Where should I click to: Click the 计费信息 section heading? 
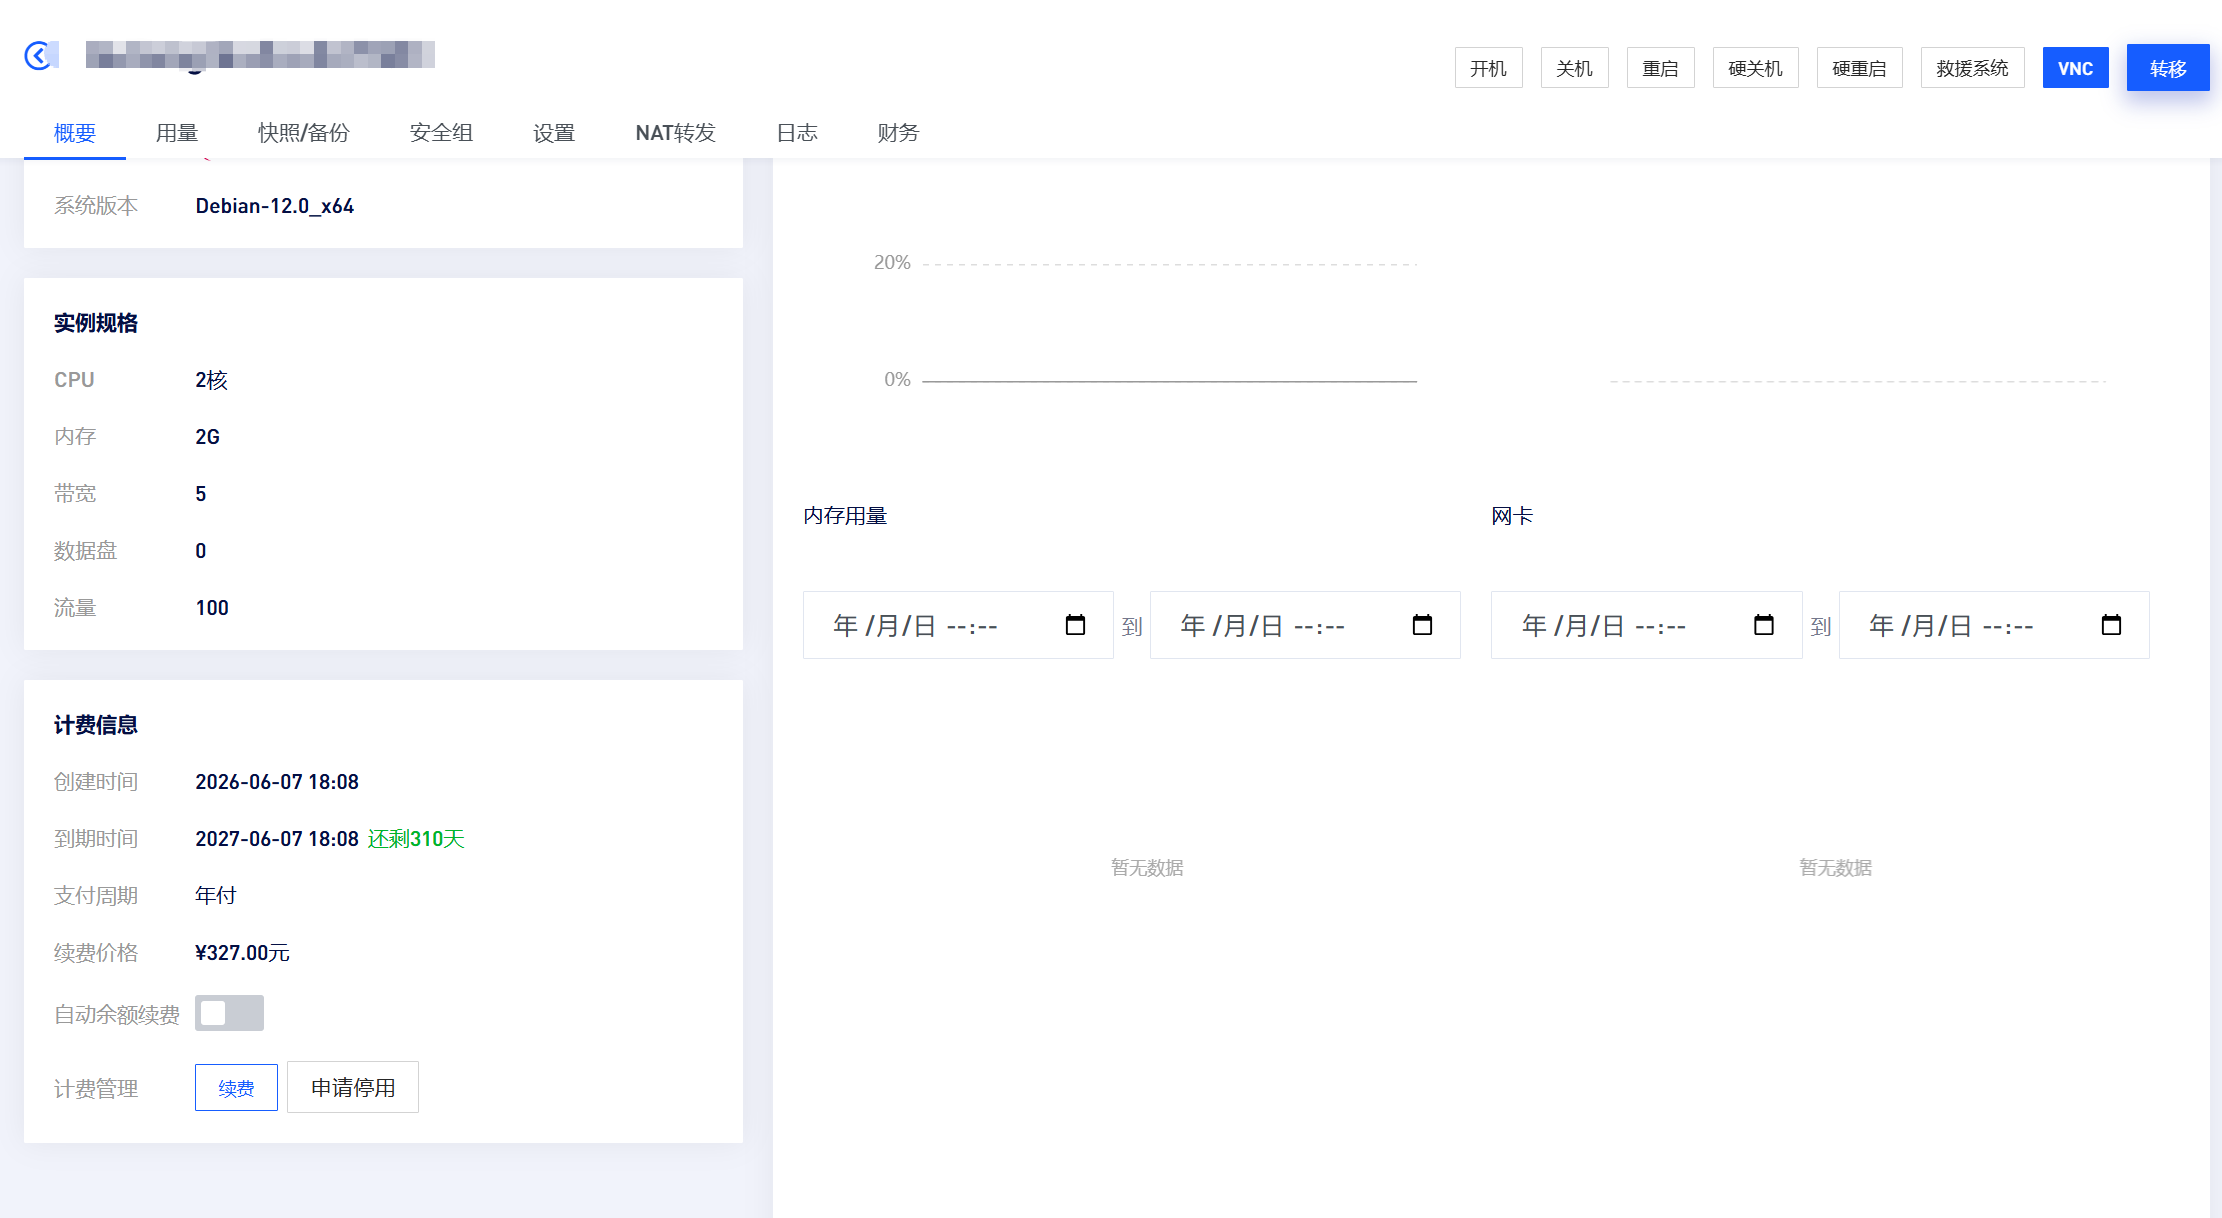point(96,725)
